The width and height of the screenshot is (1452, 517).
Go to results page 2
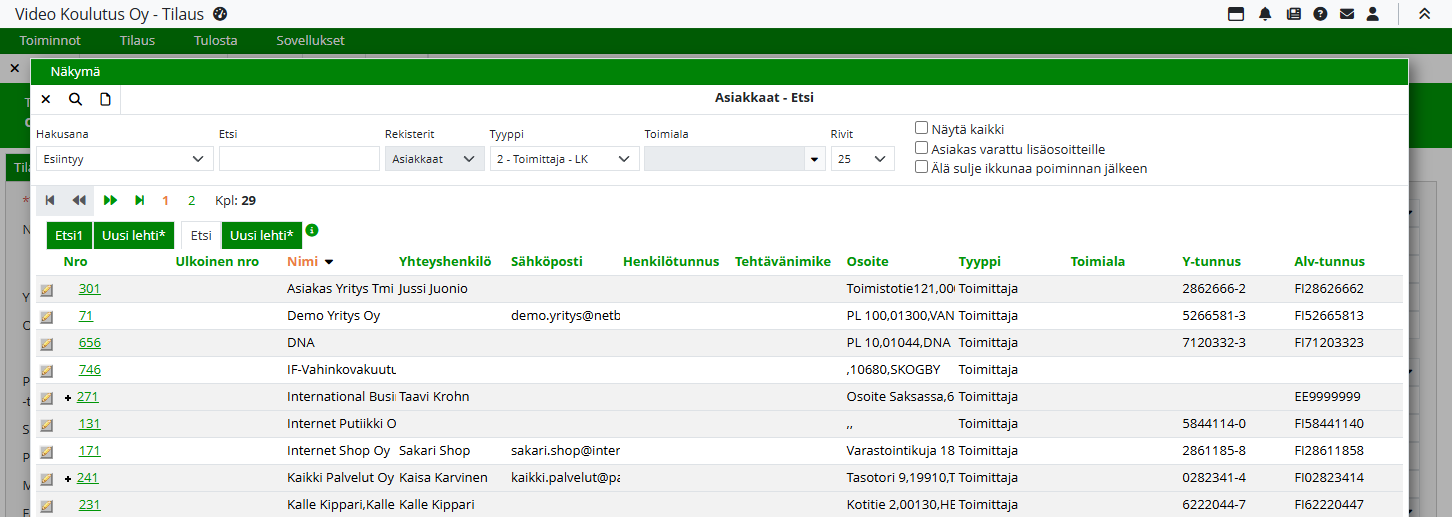pyautogui.click(x=192, y=200)
